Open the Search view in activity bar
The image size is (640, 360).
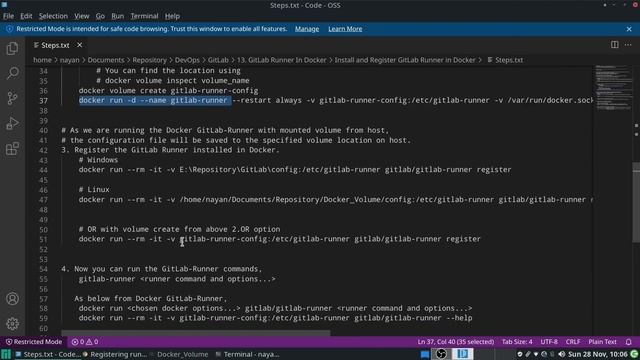click(x=12, y=73)
